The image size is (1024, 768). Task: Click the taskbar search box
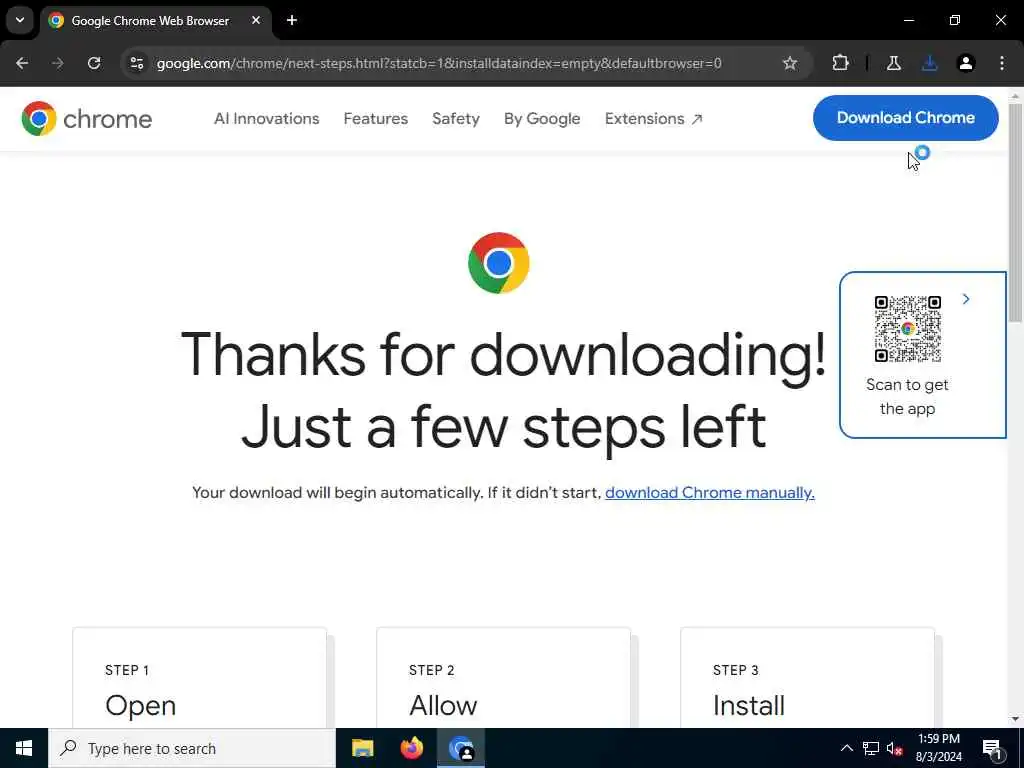192,748
